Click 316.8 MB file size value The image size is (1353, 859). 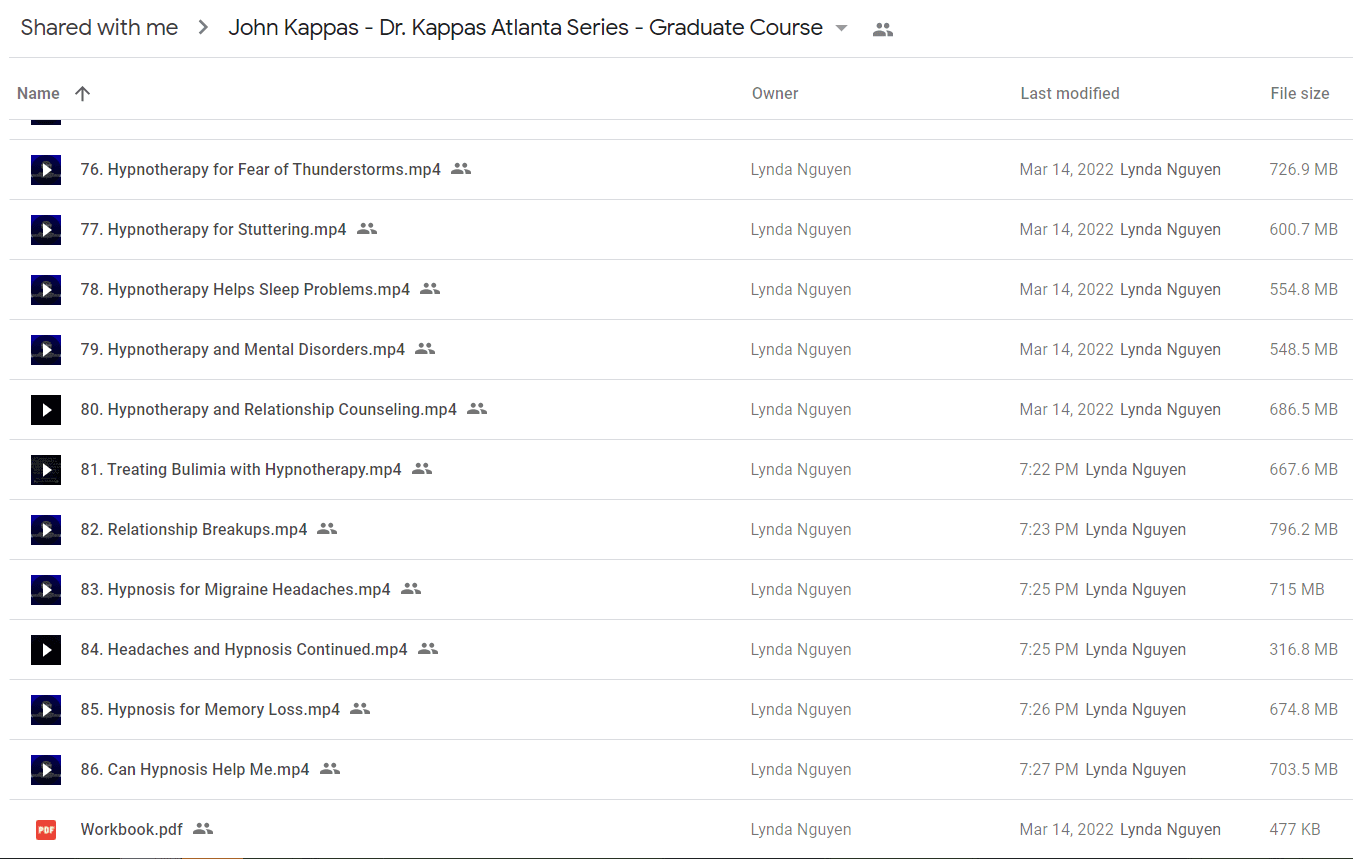point(1303,650)
